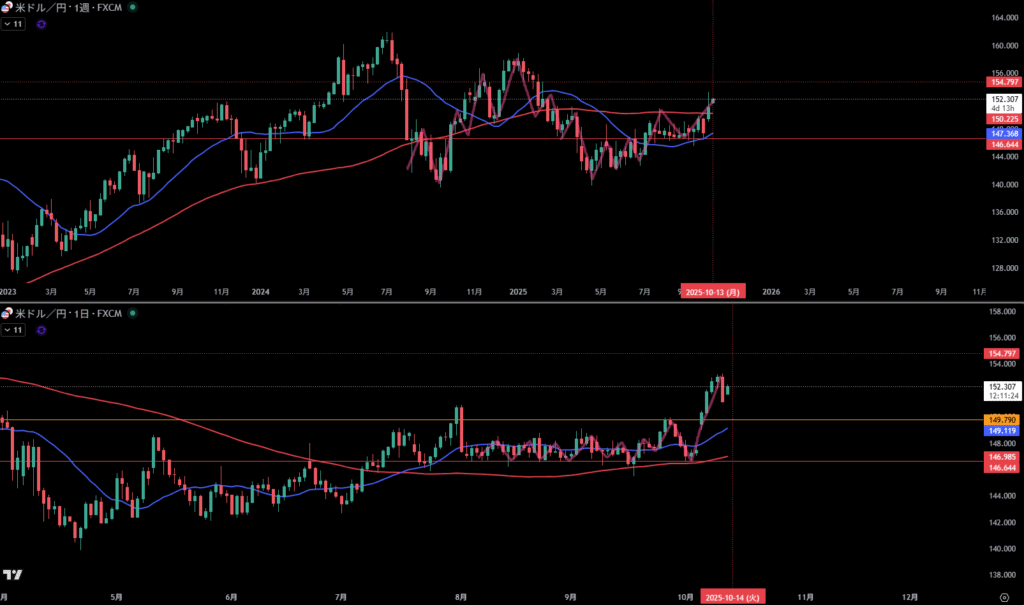Click the purple loading indicator icon on daily chart
Image resolution: width=1024 pixels, height=605 pixels.
point(40,330)
